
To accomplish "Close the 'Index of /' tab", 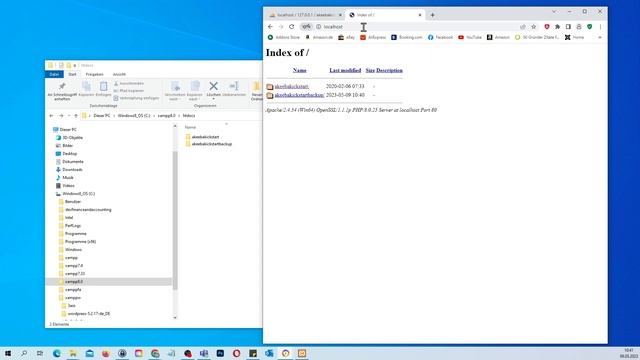I will pos(420,15).
